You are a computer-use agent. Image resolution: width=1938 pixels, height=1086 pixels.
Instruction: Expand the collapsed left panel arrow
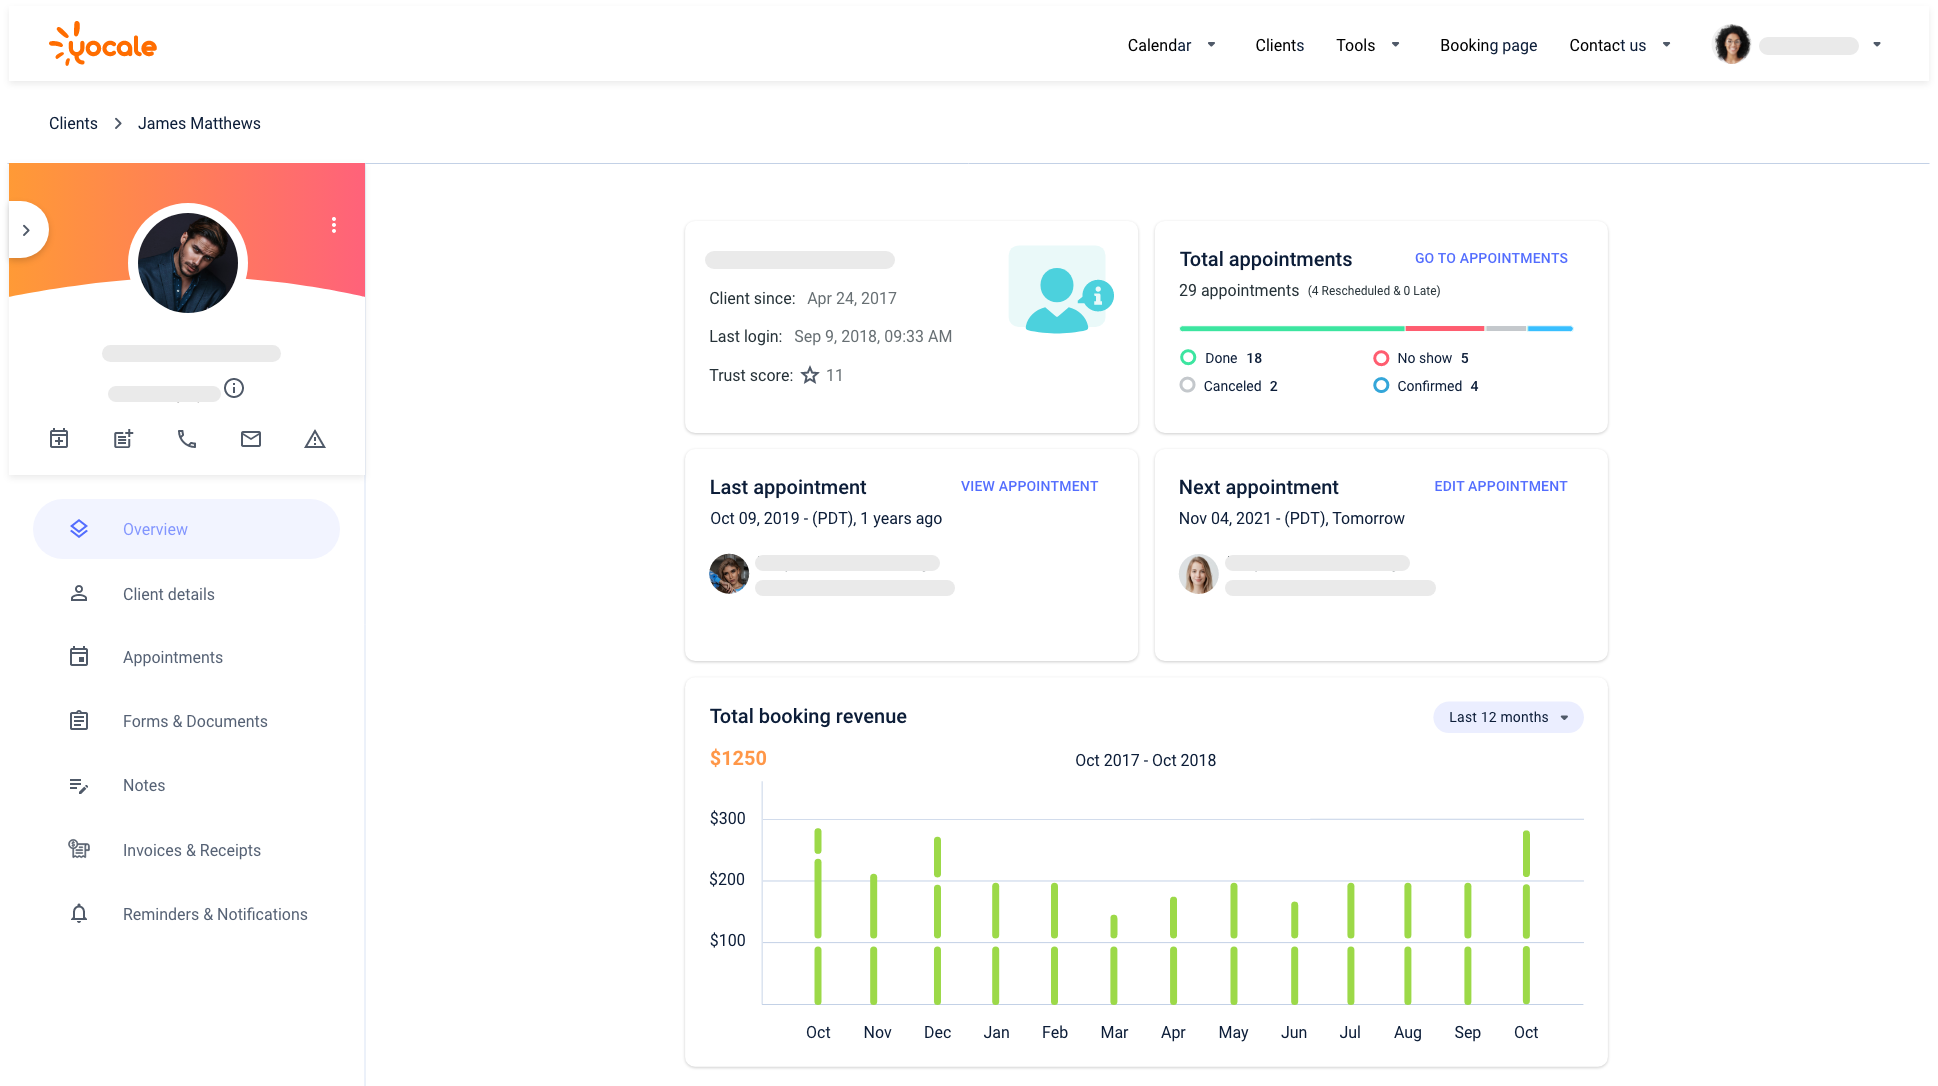tap(26, 230)
